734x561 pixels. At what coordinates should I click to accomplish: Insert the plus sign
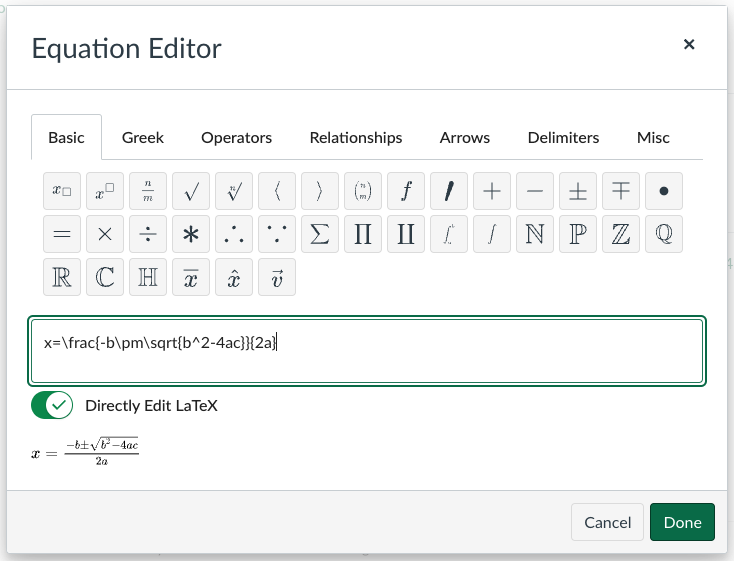[492, 191]
